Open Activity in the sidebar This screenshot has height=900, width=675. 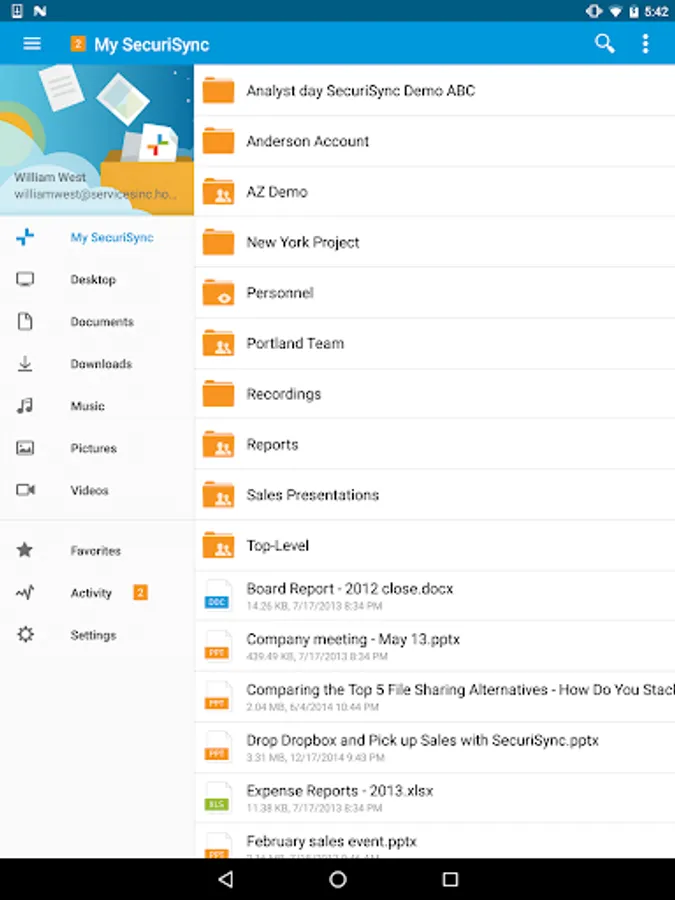coord(97,592)
